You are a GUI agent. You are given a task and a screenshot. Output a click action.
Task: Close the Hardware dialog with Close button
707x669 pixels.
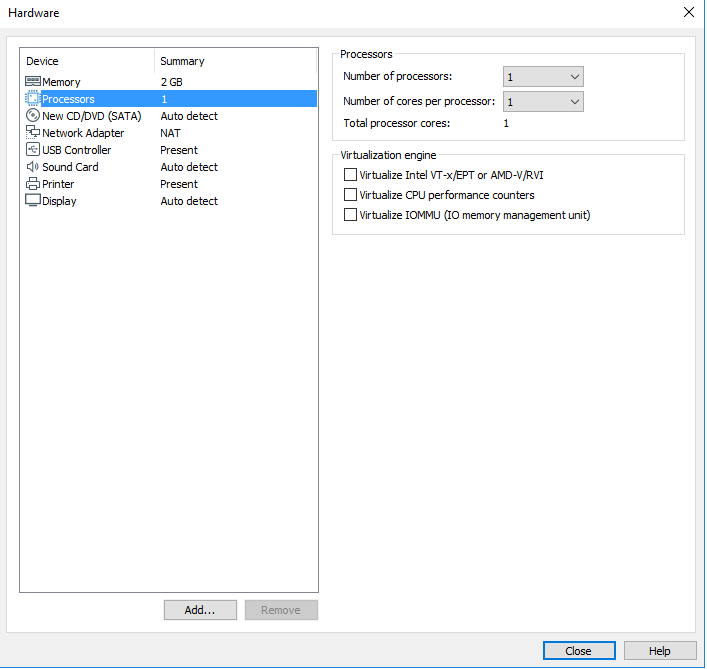[579, 651]
